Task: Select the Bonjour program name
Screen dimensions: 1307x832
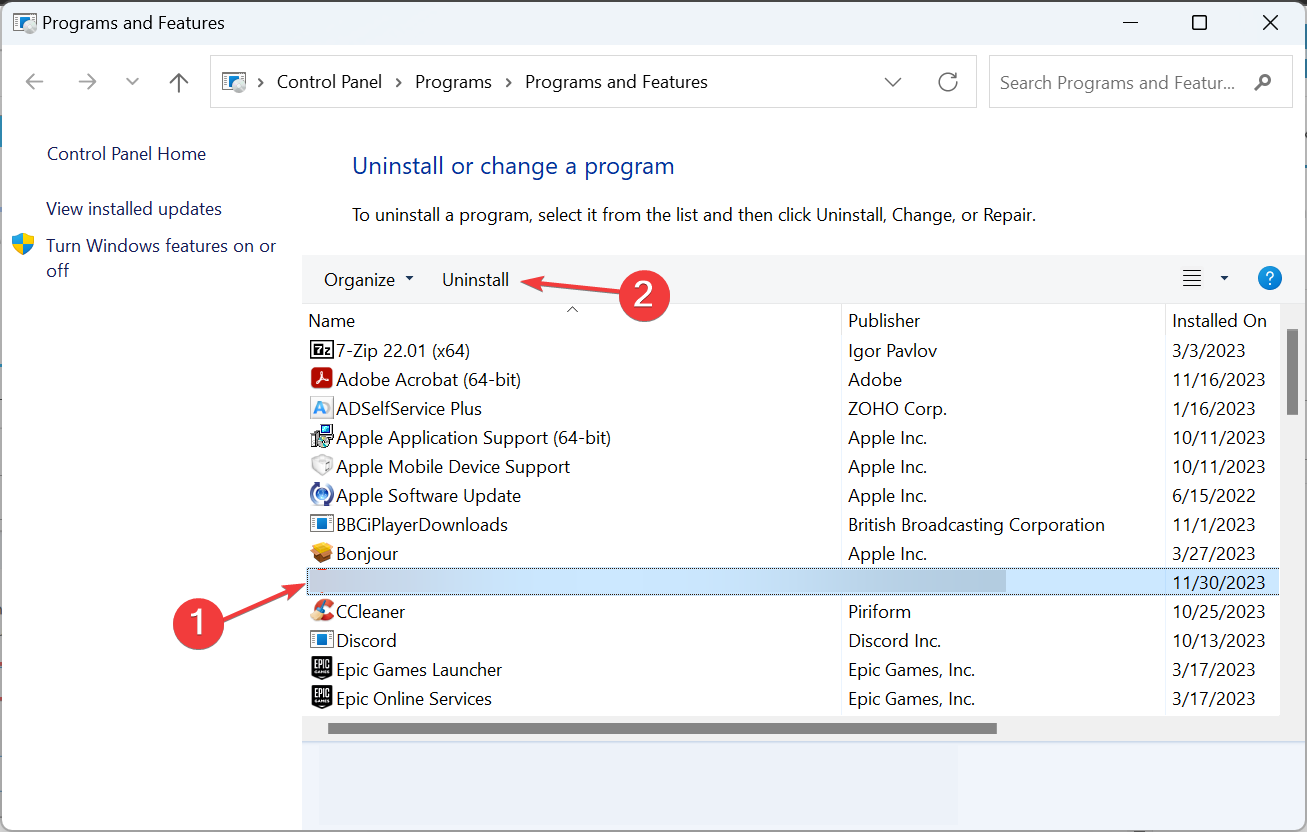Action: [367, 553]
